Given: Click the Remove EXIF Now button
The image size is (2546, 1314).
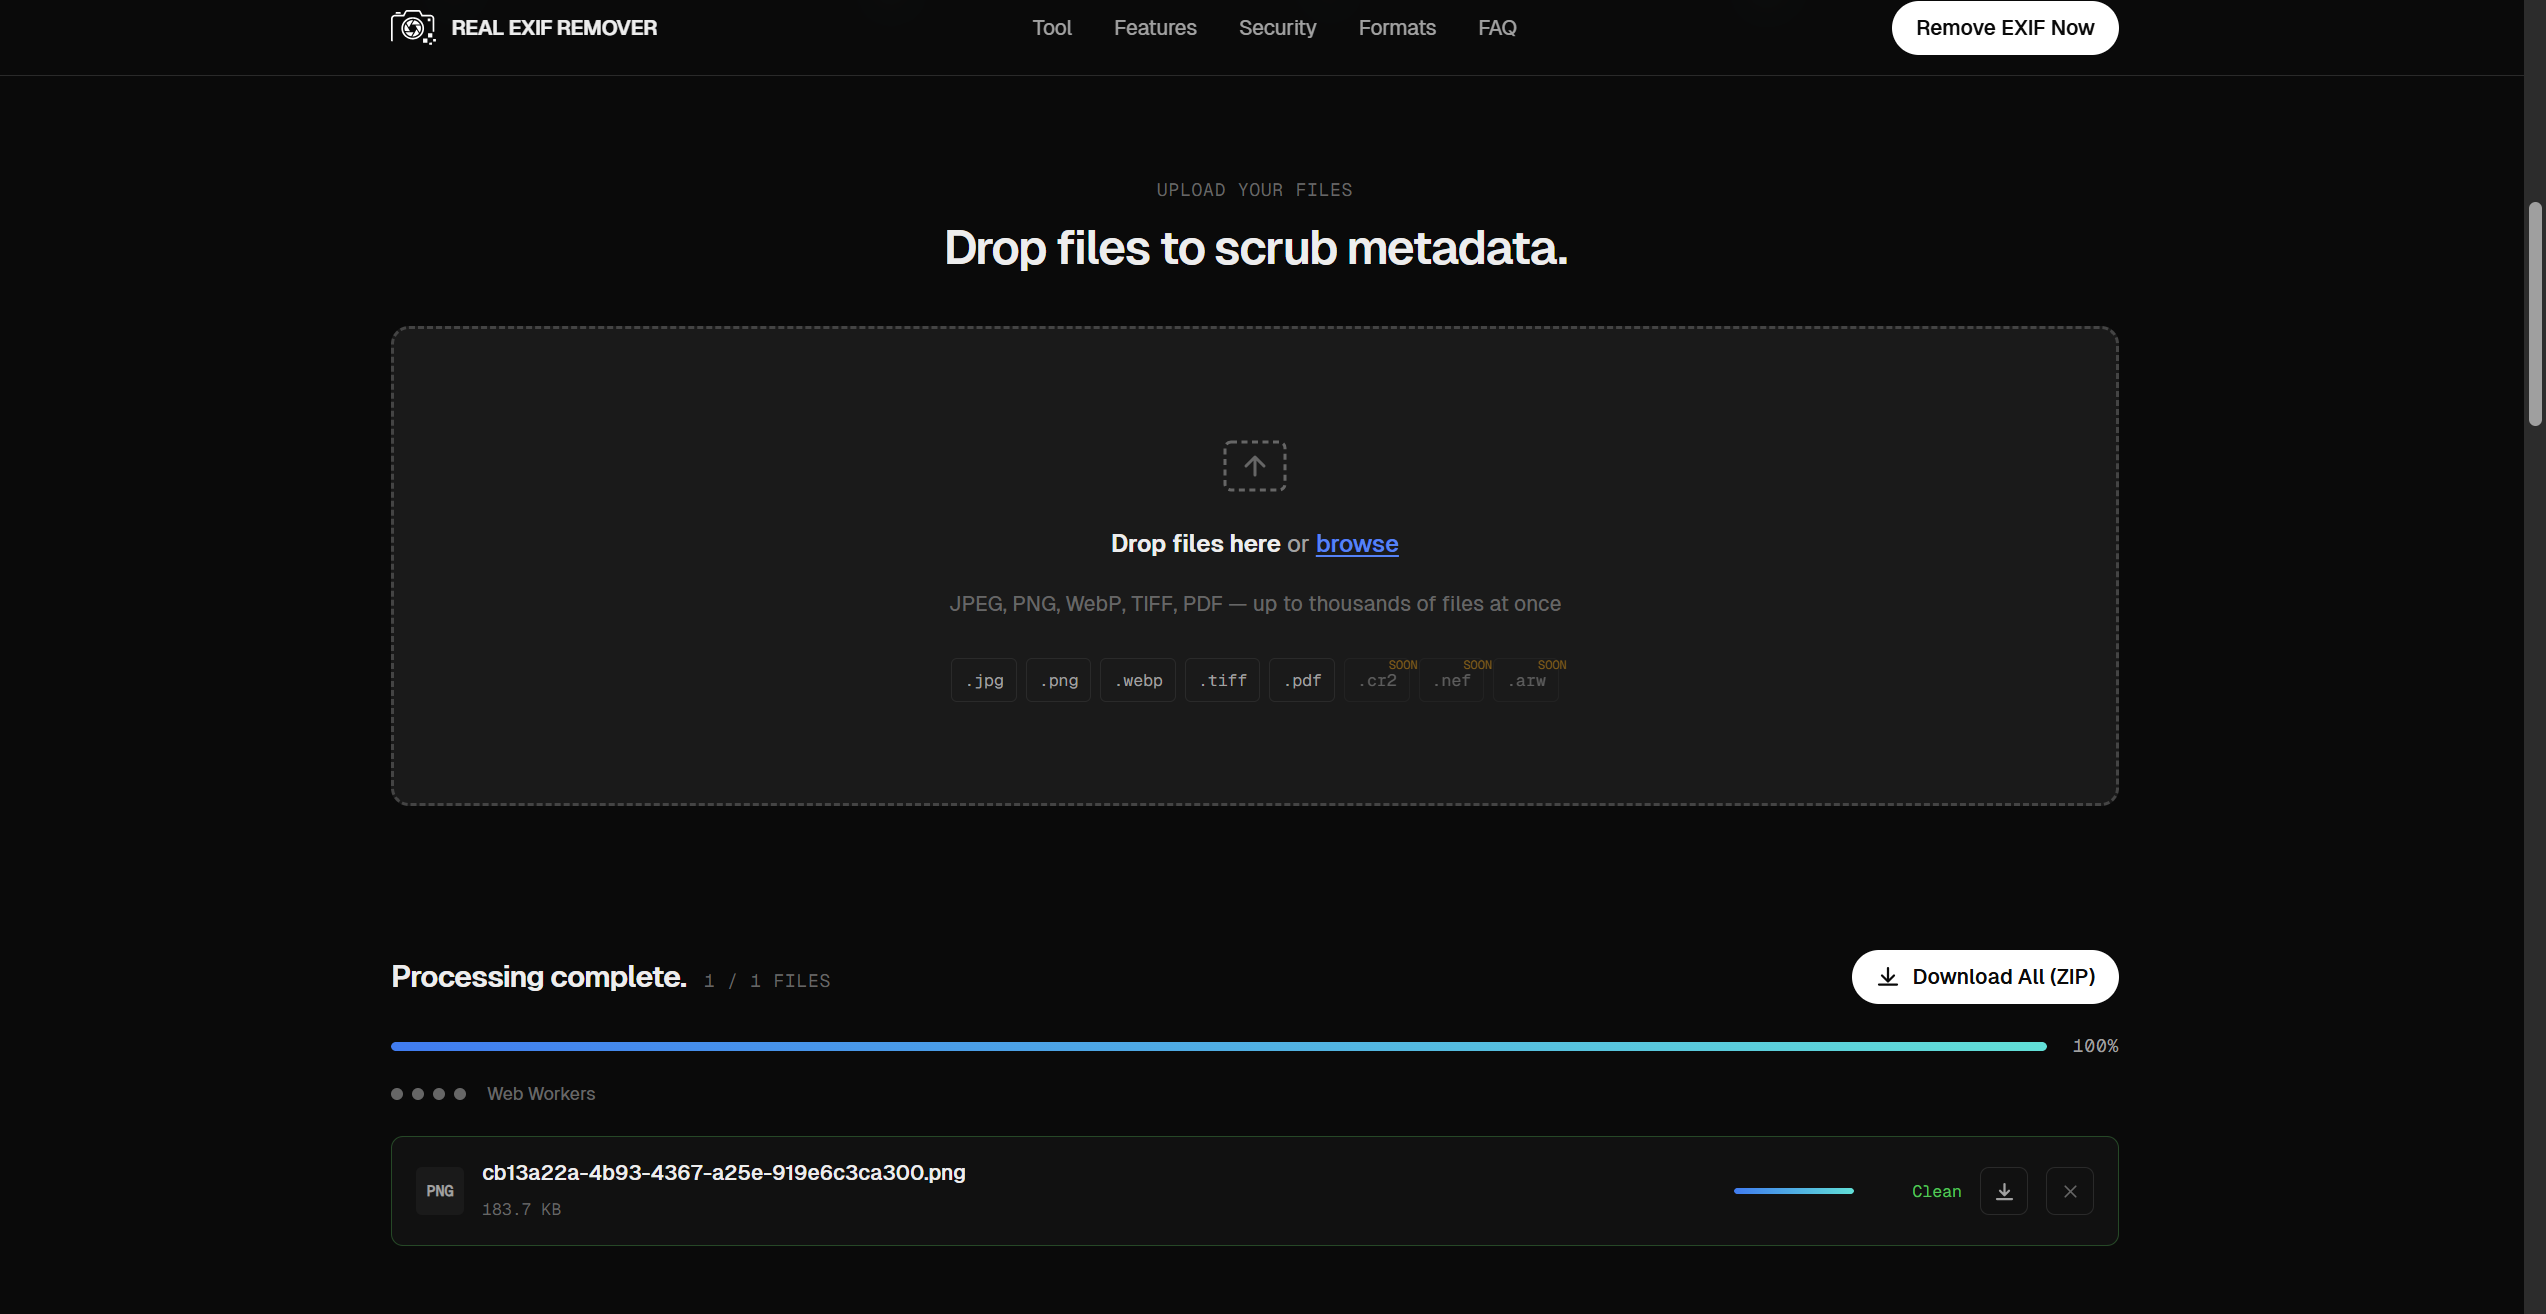Looking at the screenshot, I should coord(2004,28).
